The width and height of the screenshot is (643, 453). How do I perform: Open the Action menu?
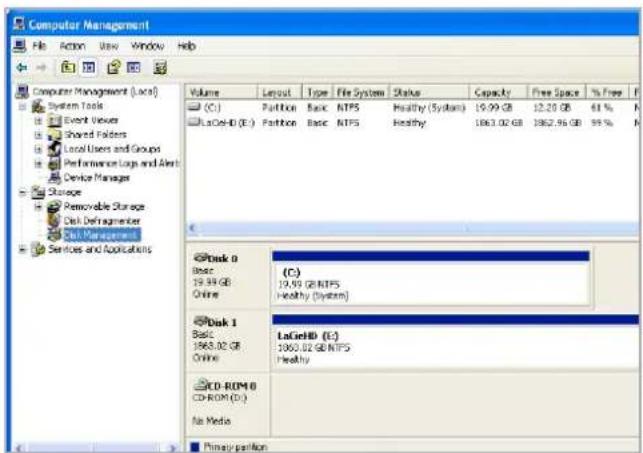coord(72,46)
